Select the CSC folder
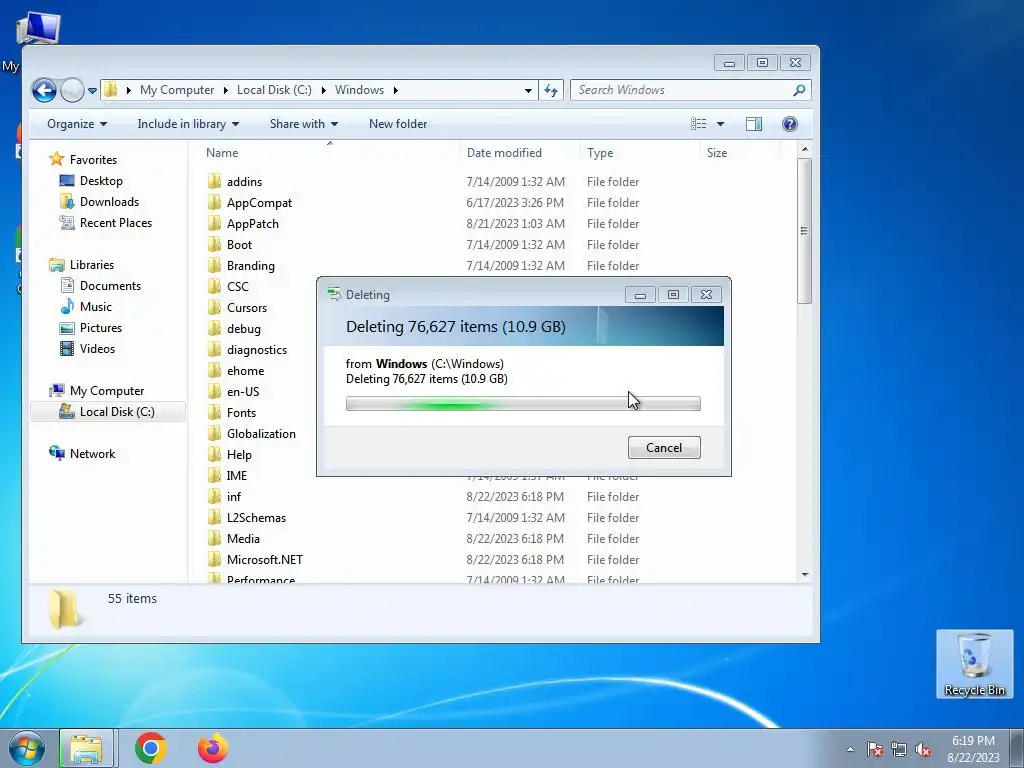 coord(237,287)
